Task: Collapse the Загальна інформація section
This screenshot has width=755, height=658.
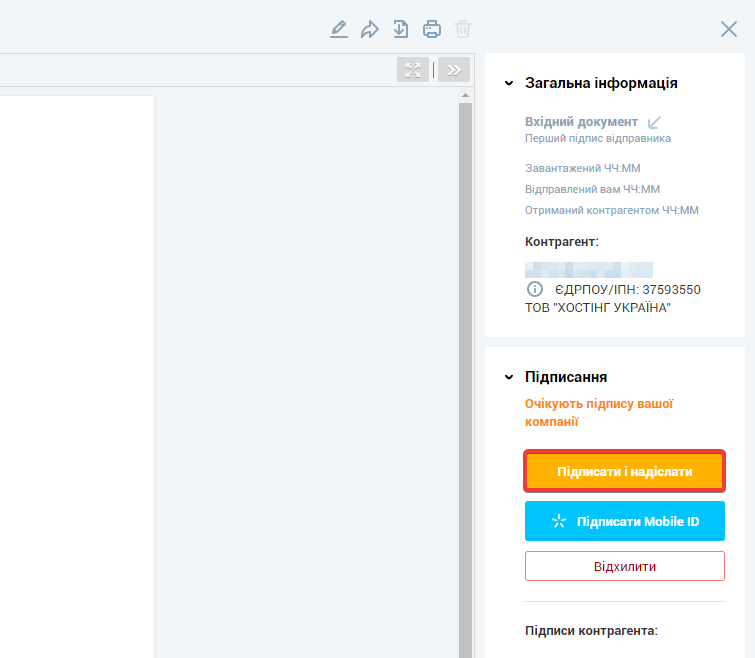Action: click(509, 83)
